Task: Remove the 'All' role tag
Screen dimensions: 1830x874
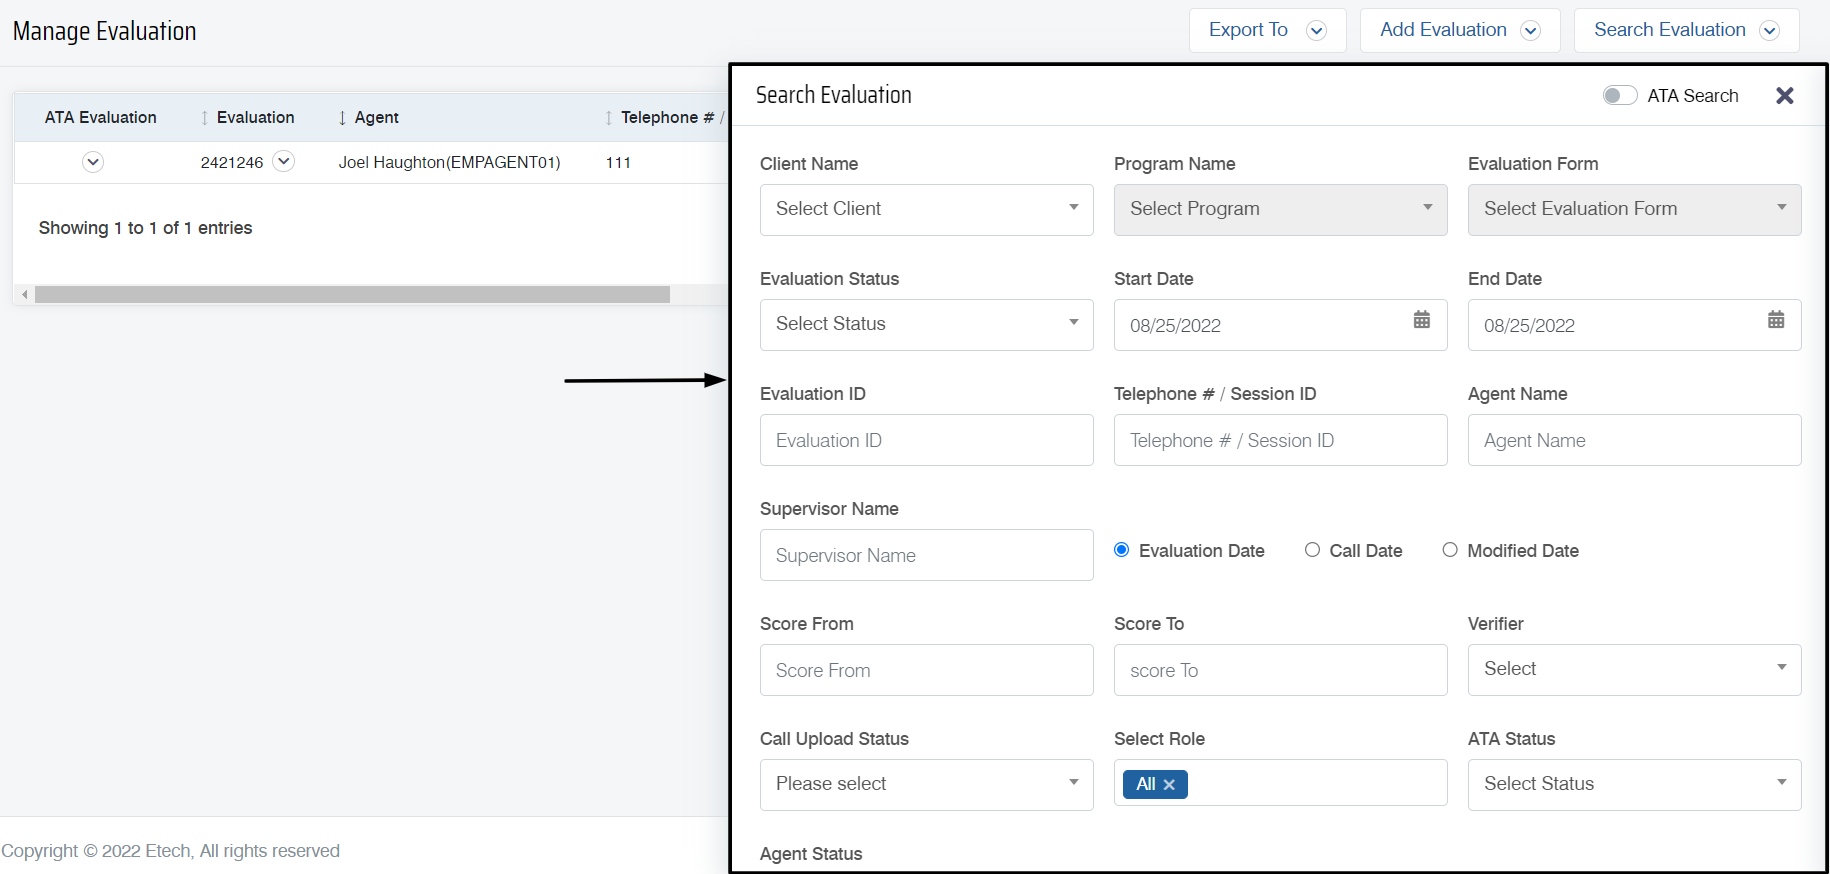Action: (x=1169, y=785)
